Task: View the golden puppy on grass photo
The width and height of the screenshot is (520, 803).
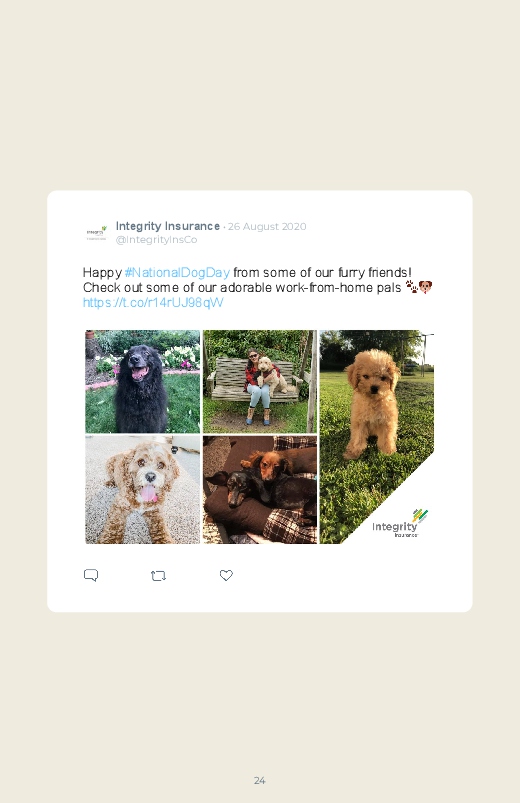Action: (377, 436)
